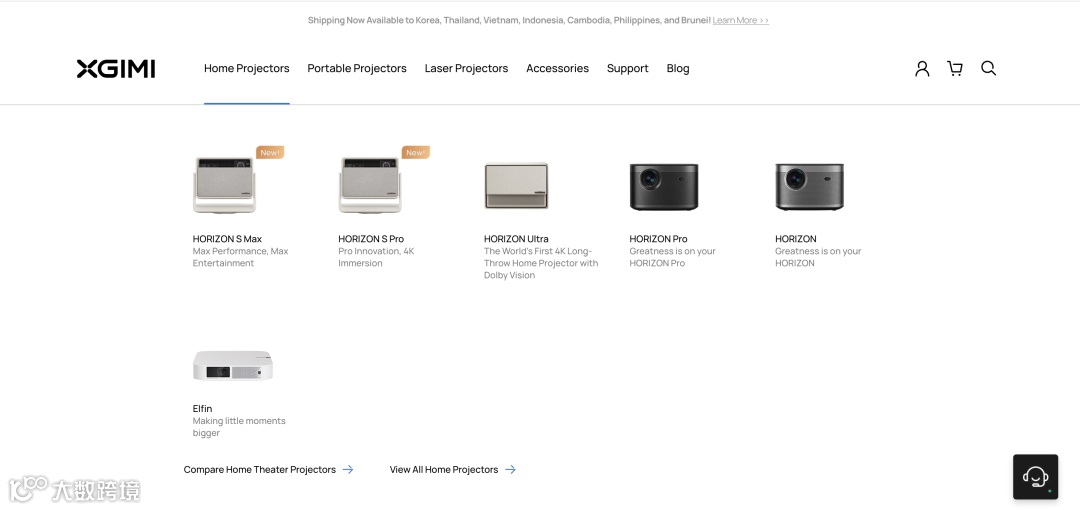The width and height of the screenshot is (1080, 510).
Task: Open the Accessories menu
Action: tap(557, 68)
